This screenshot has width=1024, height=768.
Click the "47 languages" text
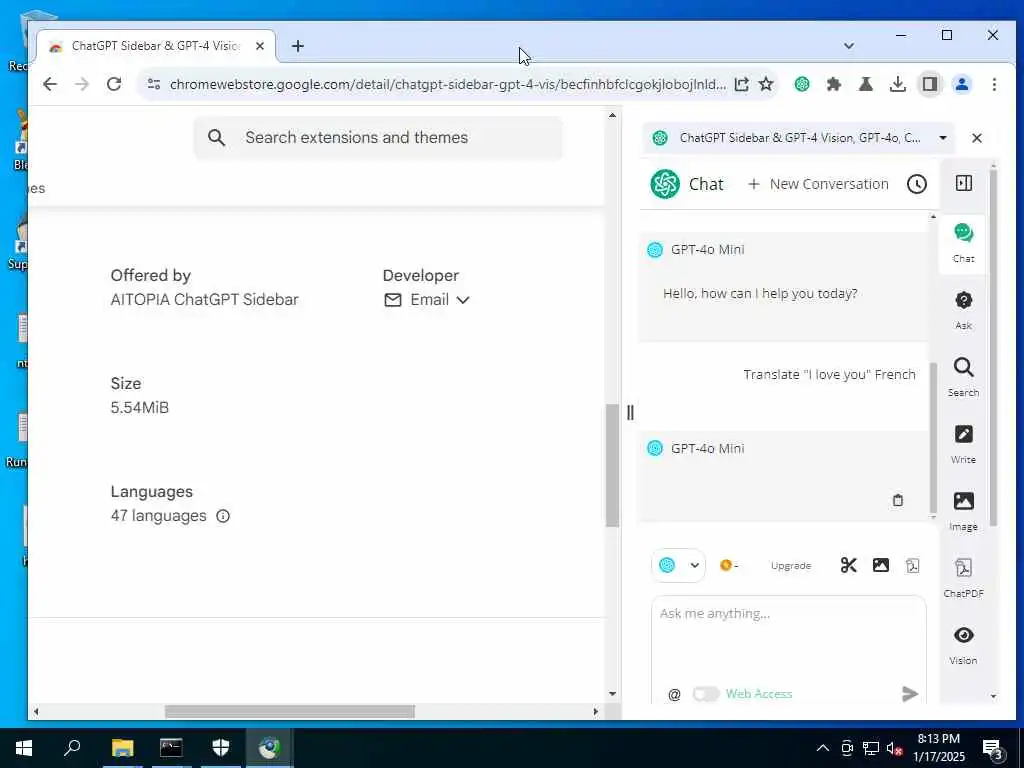coord(159,516)
